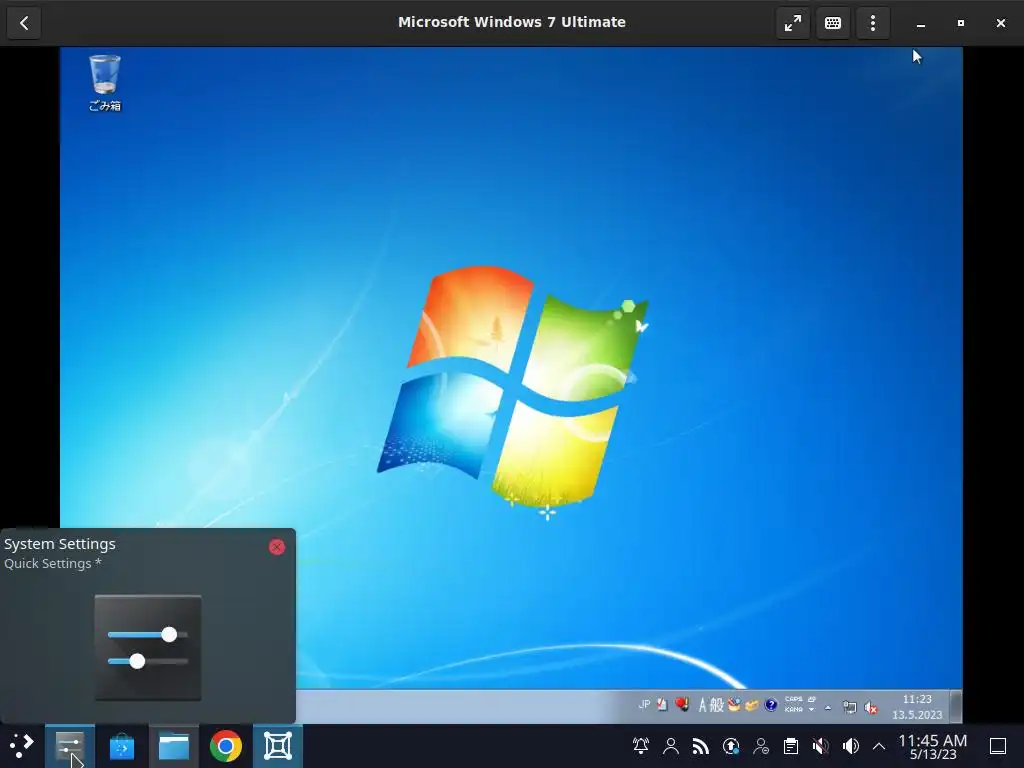The width and height of the screenshot is (1024, 768).
Task: Click the user account tray icon
Action: (x=671, y=746)
